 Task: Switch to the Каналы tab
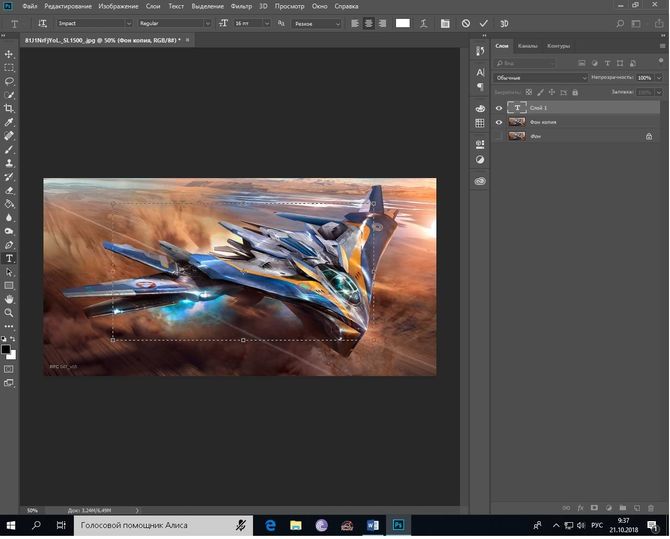coord(528,46)
